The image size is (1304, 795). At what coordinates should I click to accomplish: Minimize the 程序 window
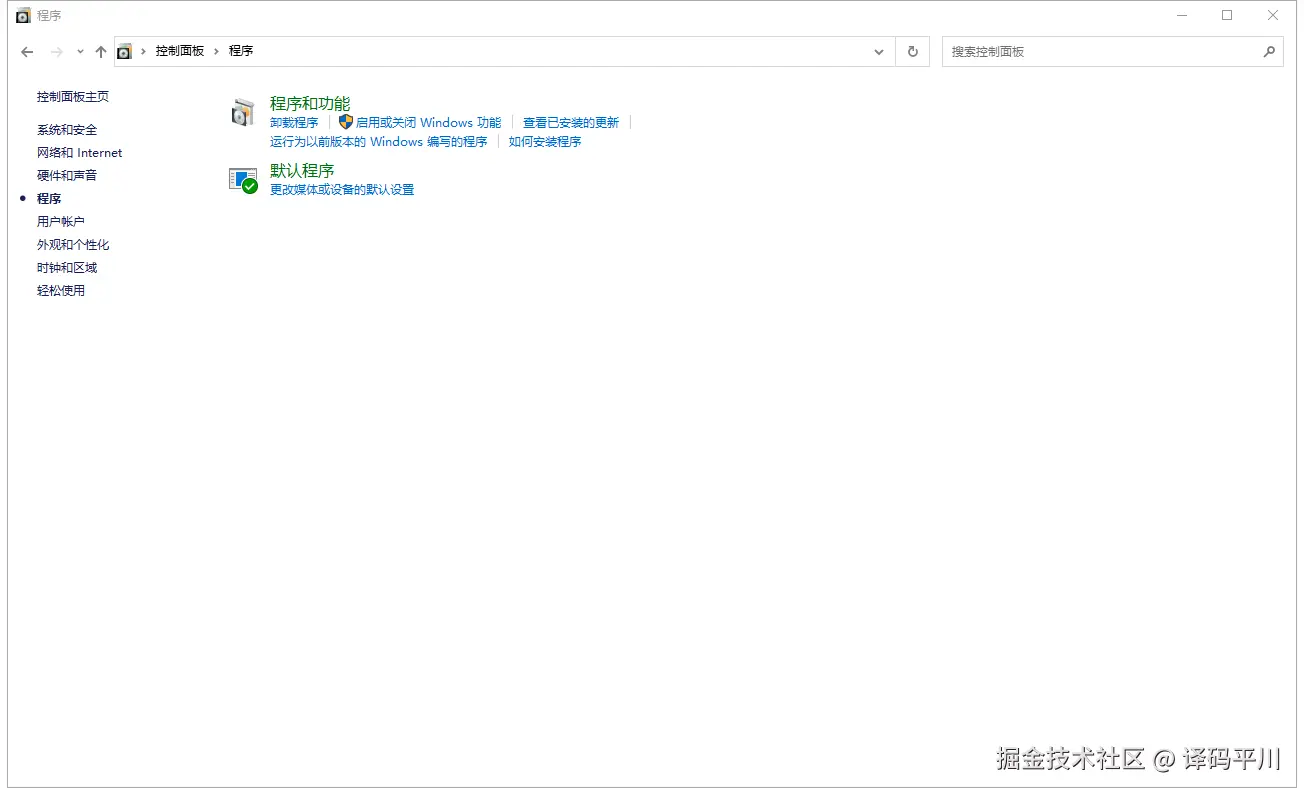(1182, 15)
